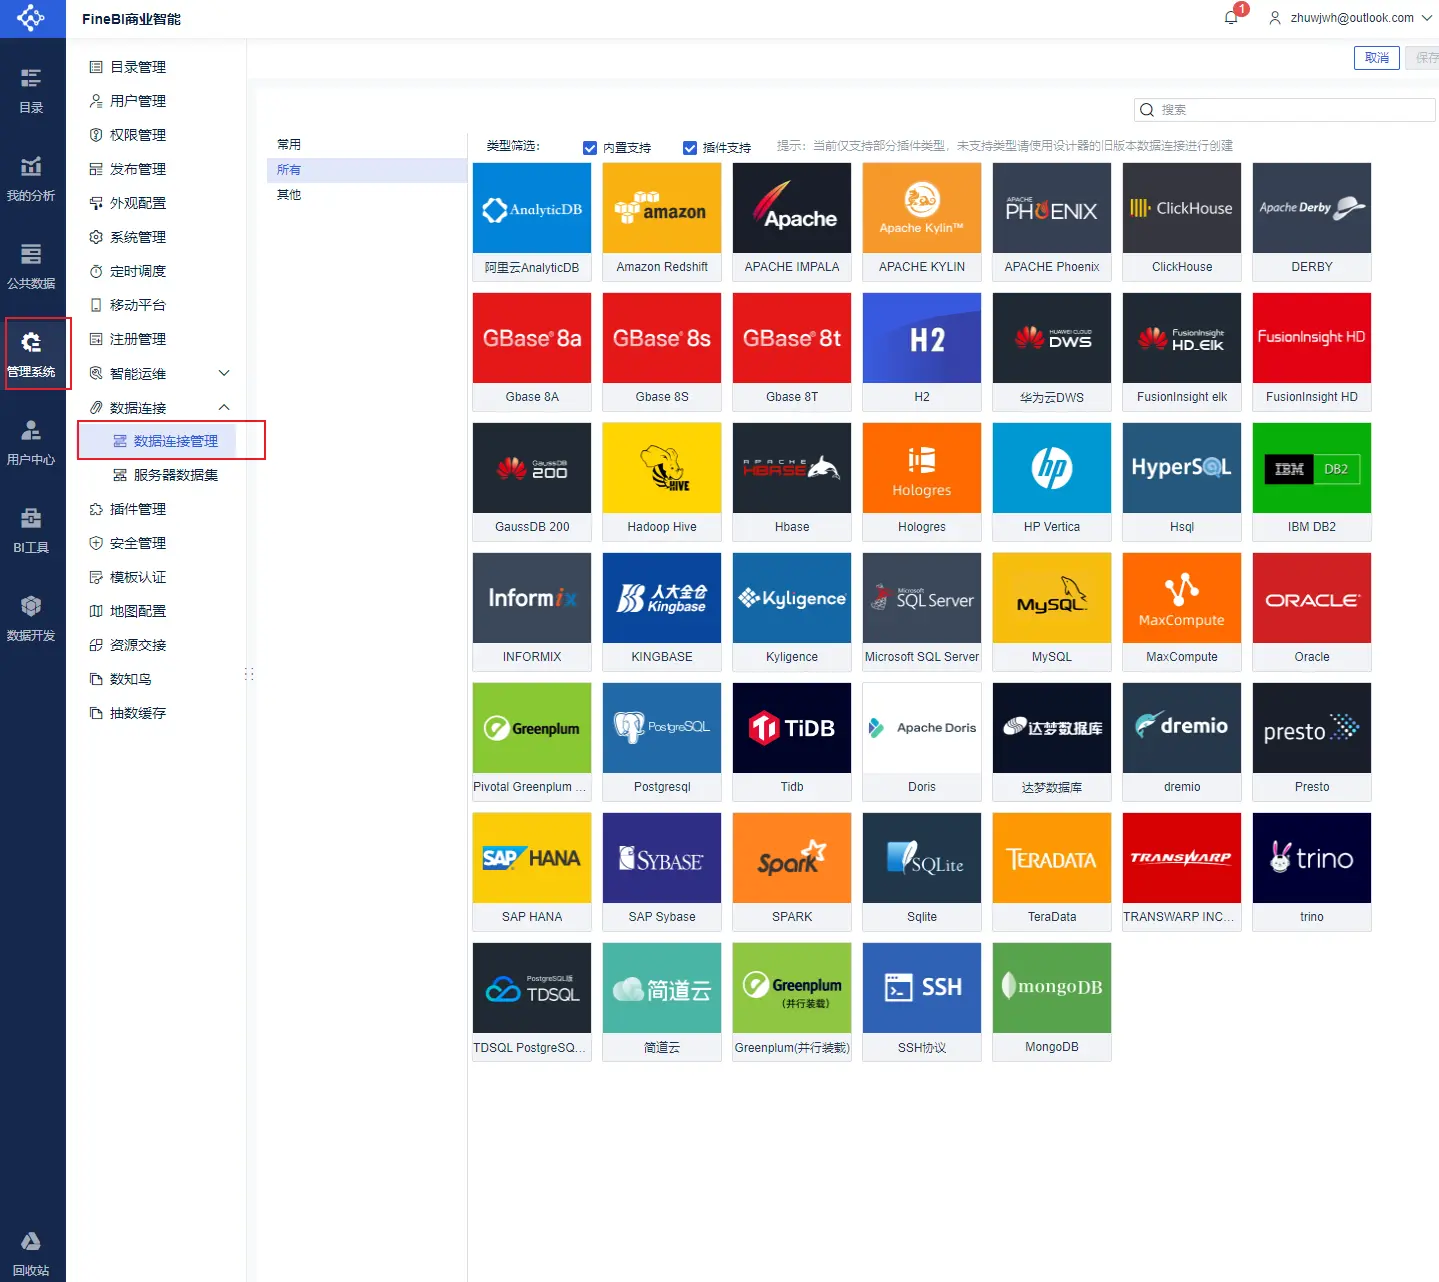Viewport: 1439px width, 1282px height.
Task: Open the user account dropdown
Action: [1351, 18]
